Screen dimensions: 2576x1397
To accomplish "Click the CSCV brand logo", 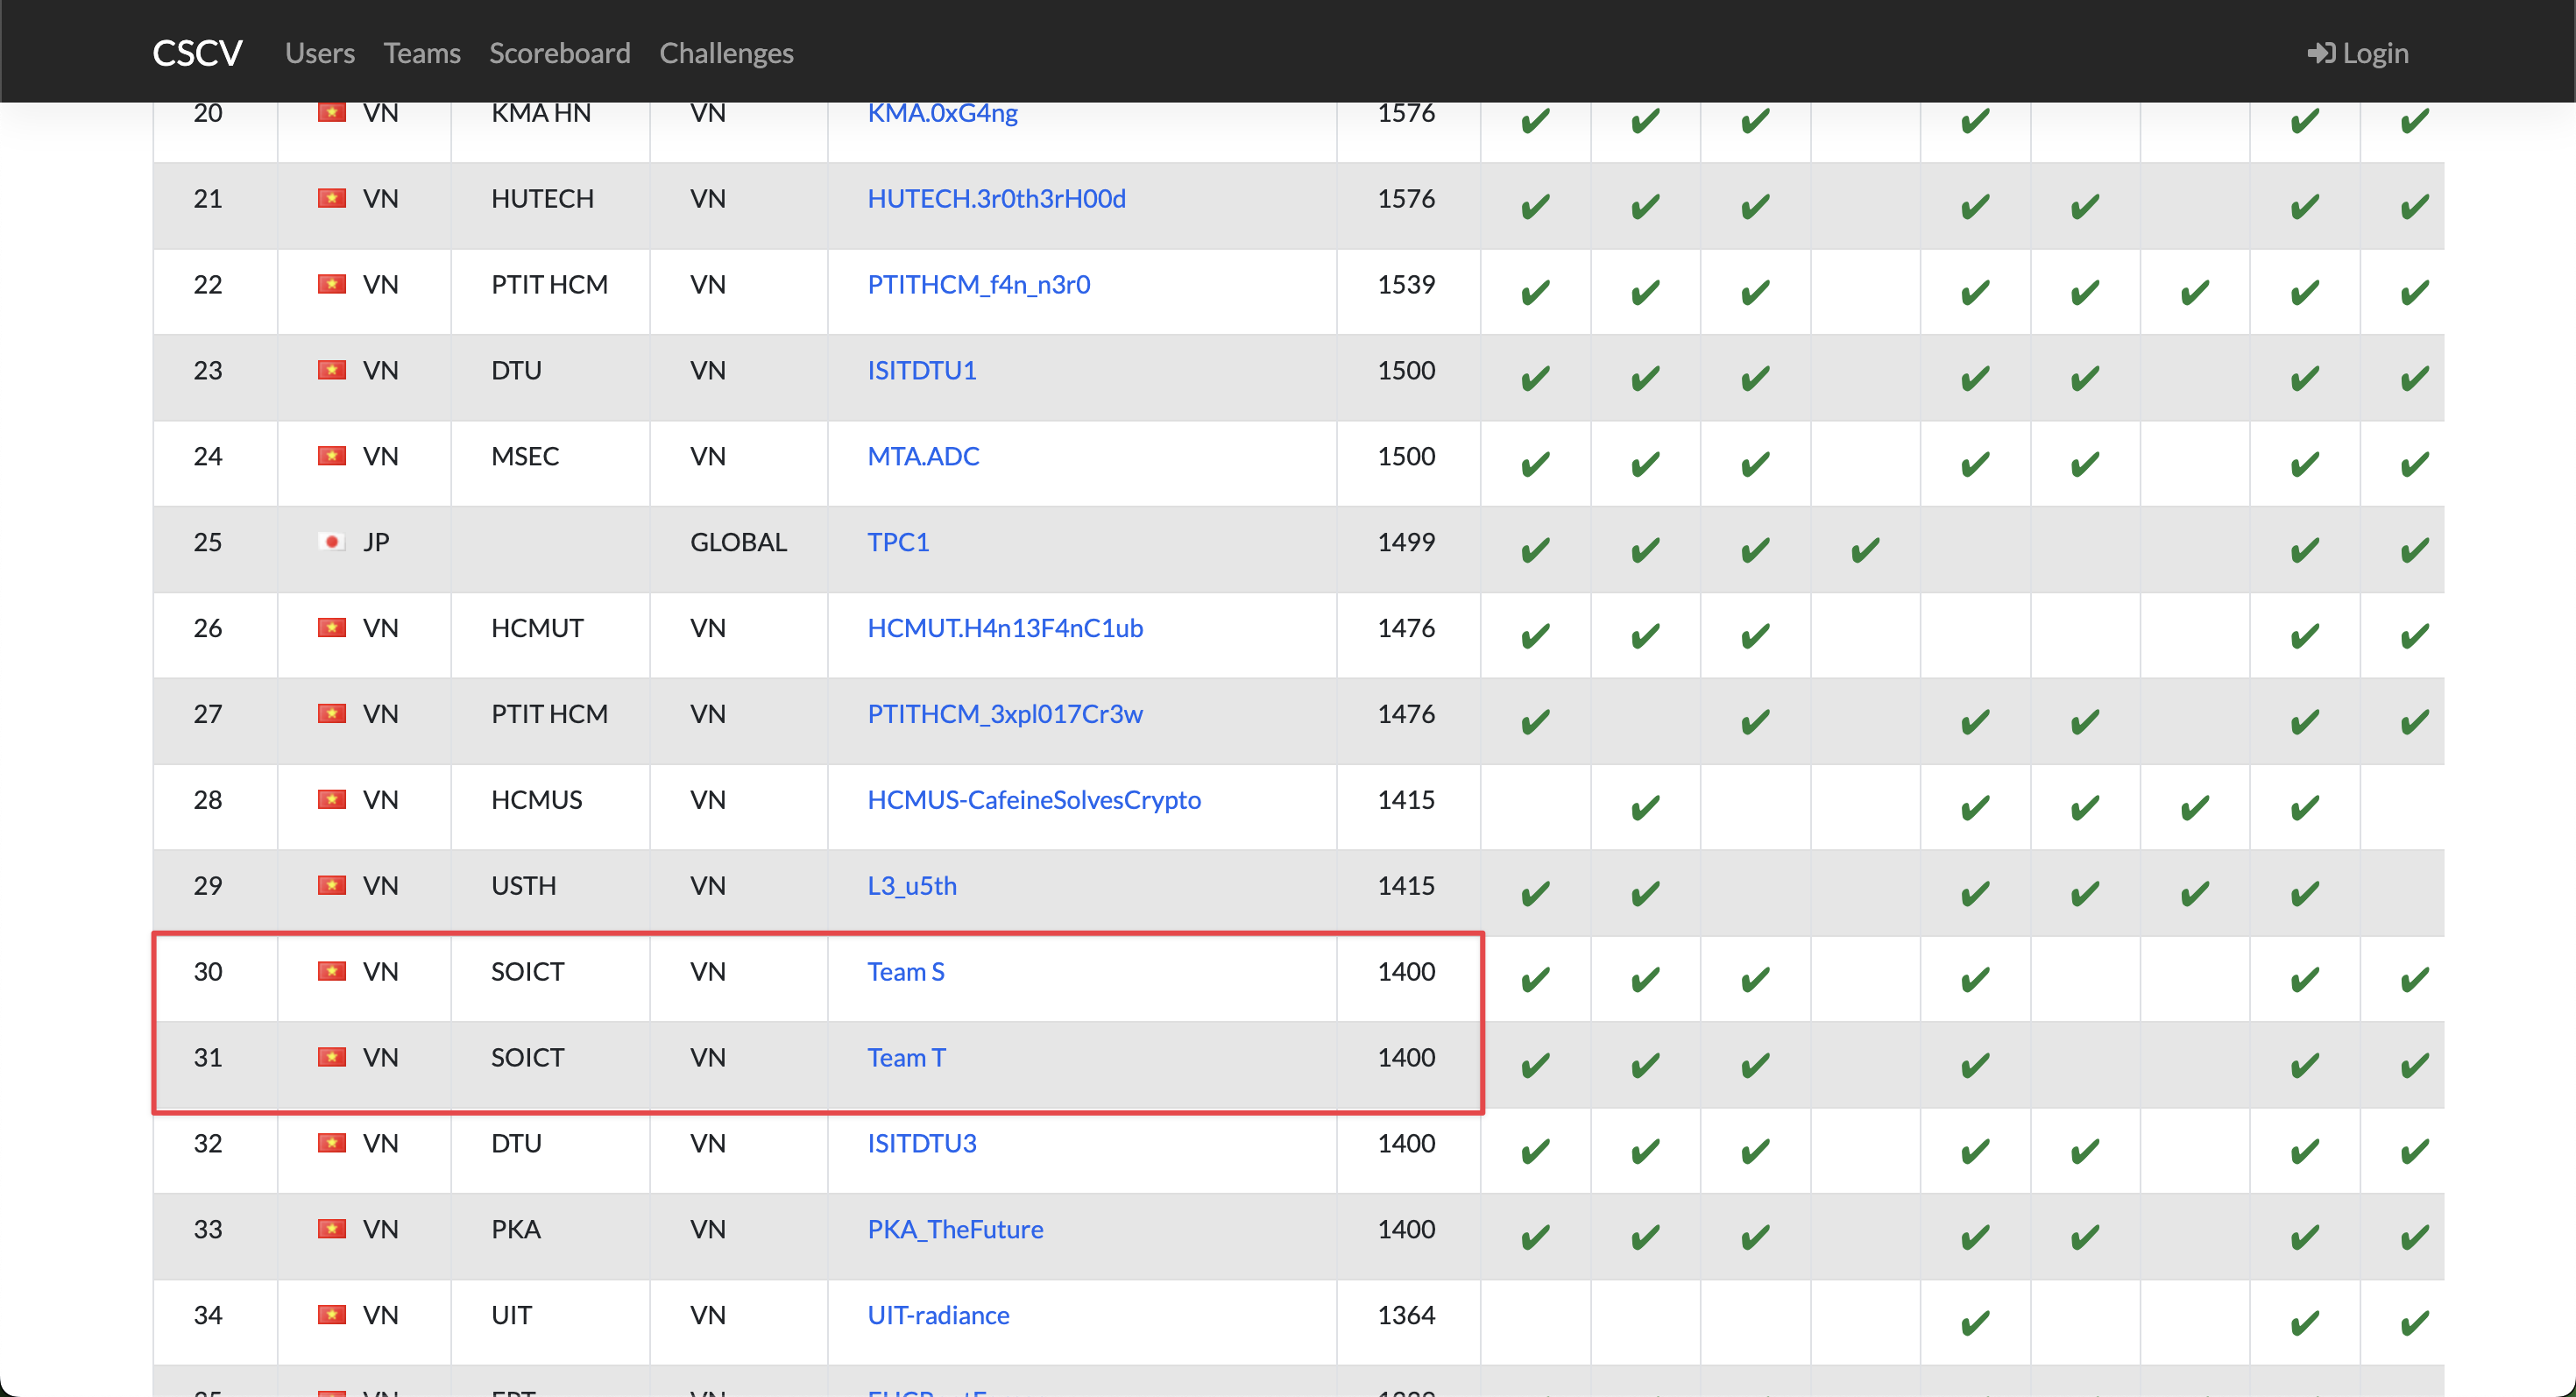I will (x=197, y=52).
